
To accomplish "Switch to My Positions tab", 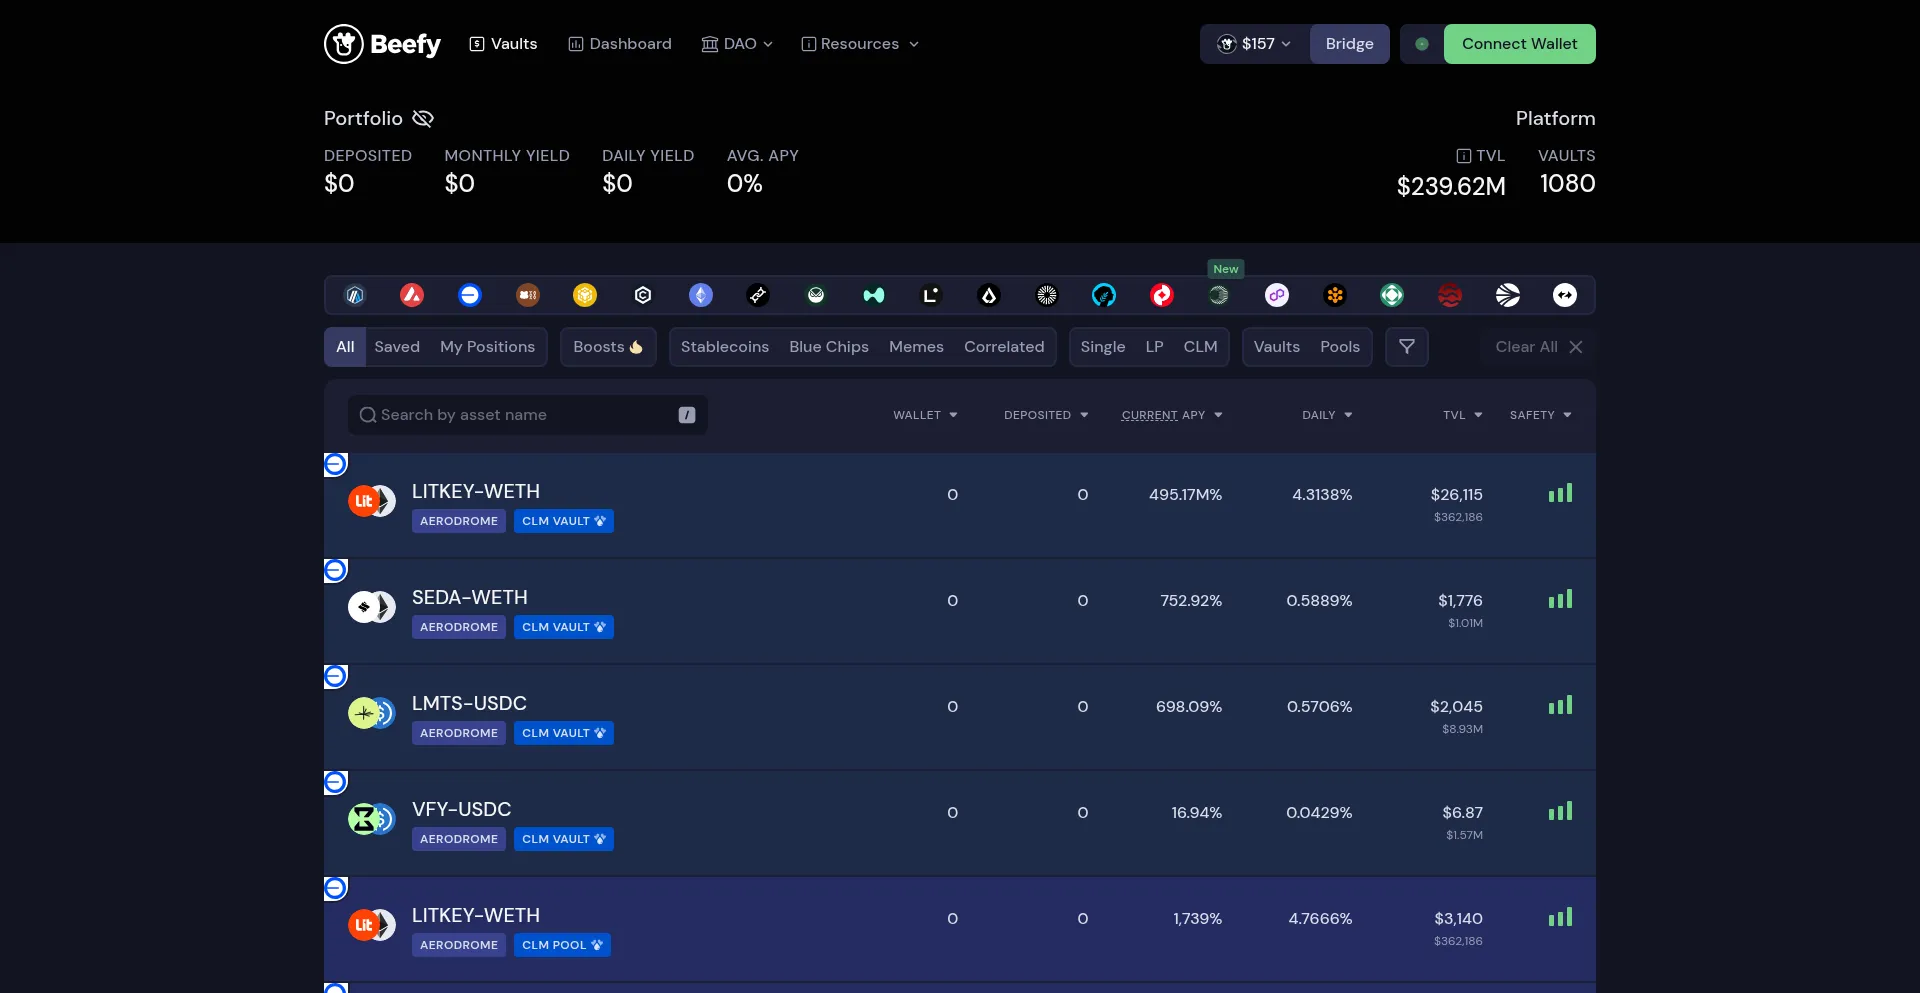I will [x=487, y=347].
